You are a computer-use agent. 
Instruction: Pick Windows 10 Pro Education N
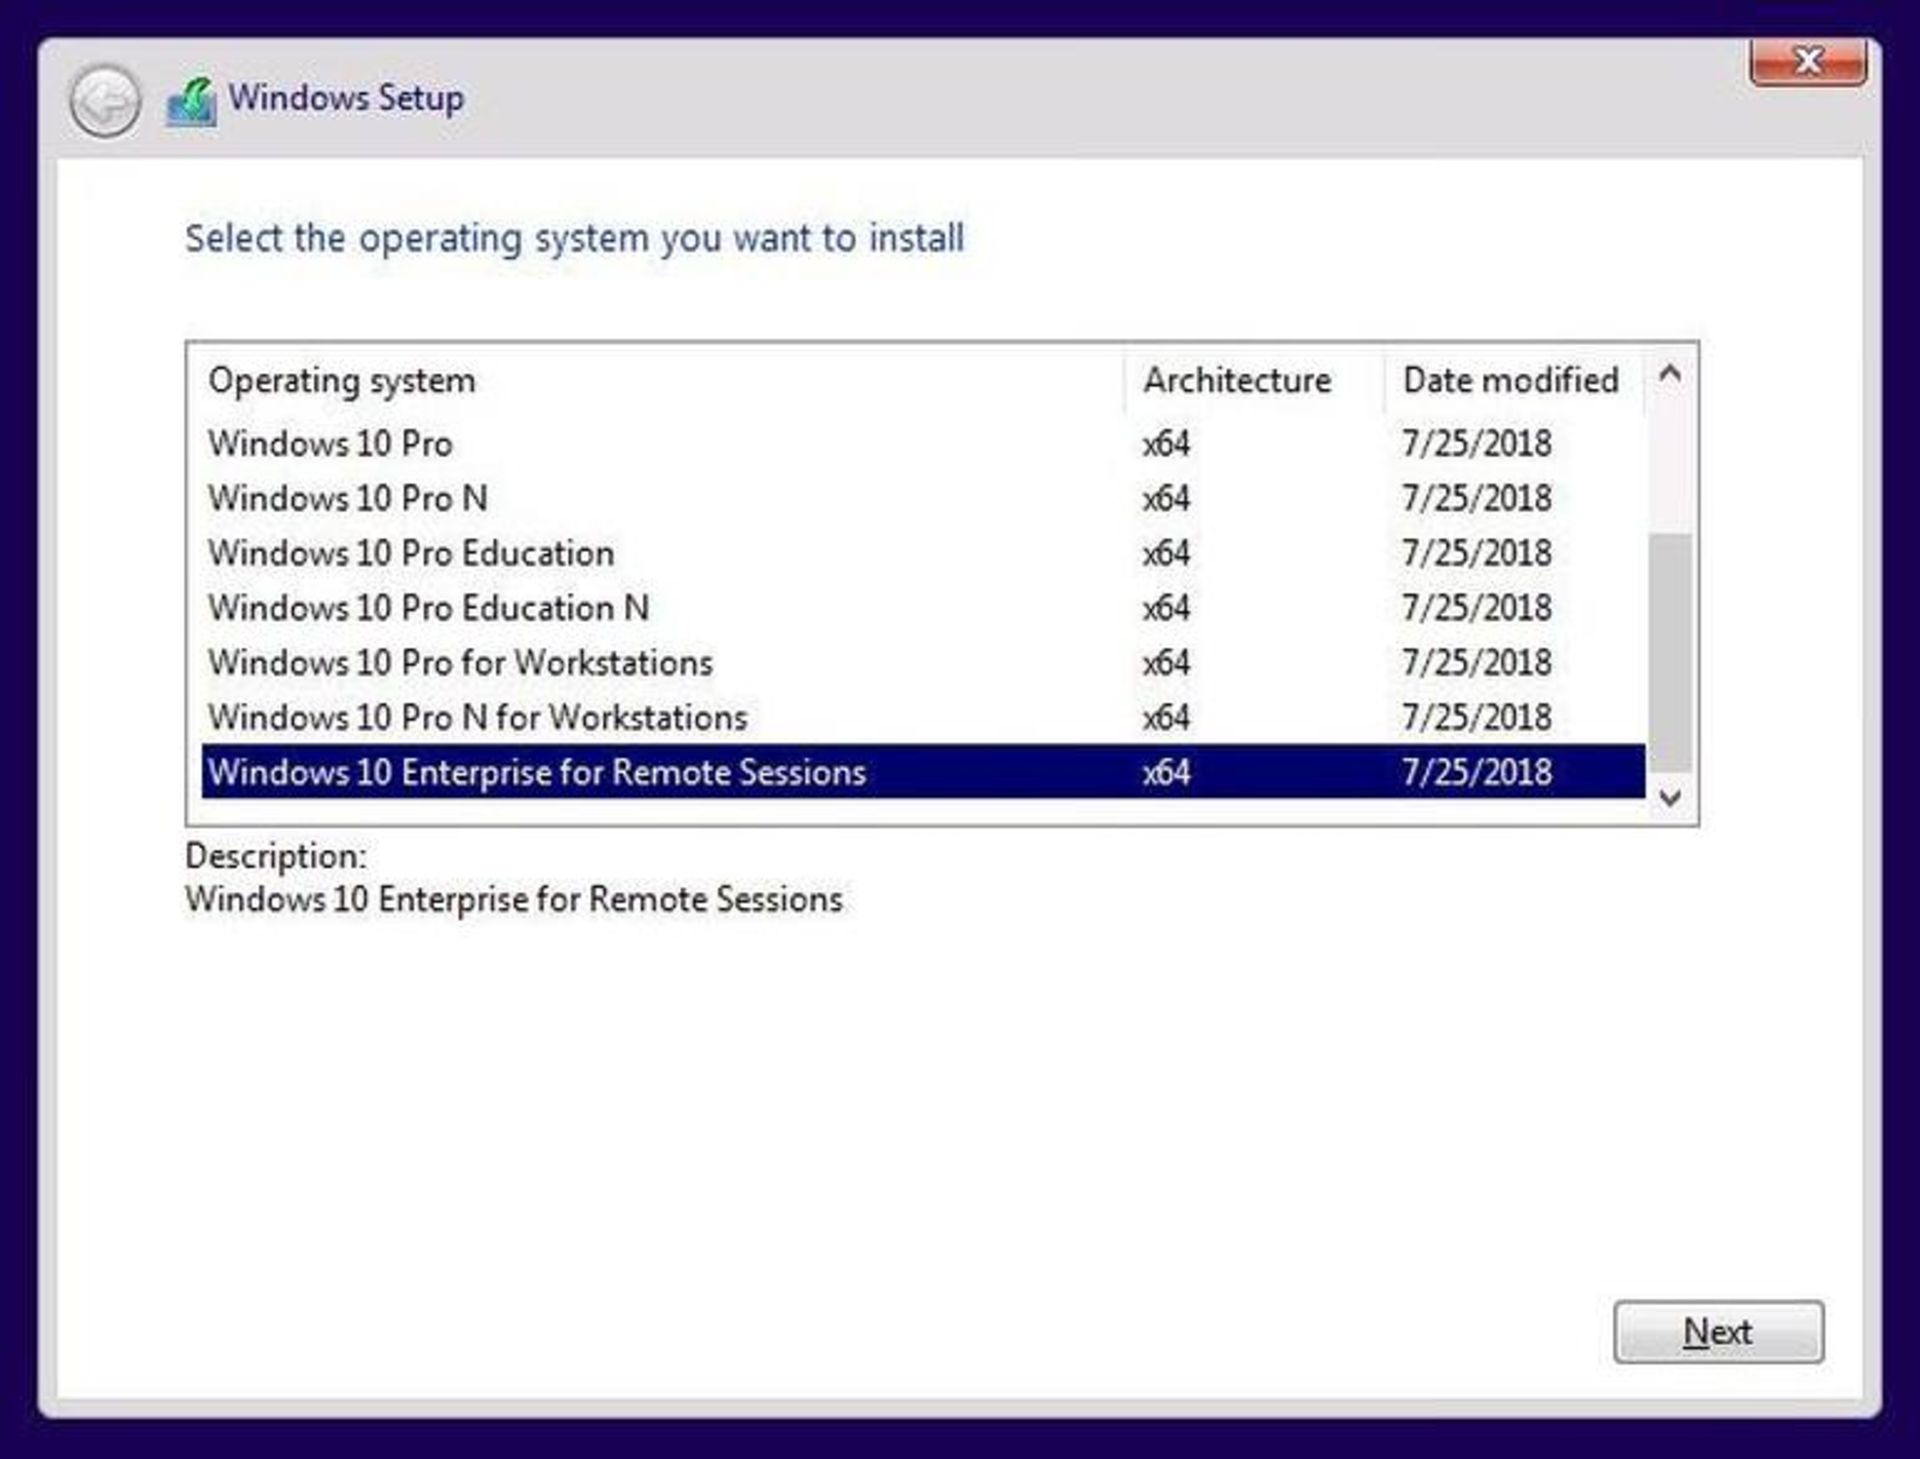coord(428,608)
